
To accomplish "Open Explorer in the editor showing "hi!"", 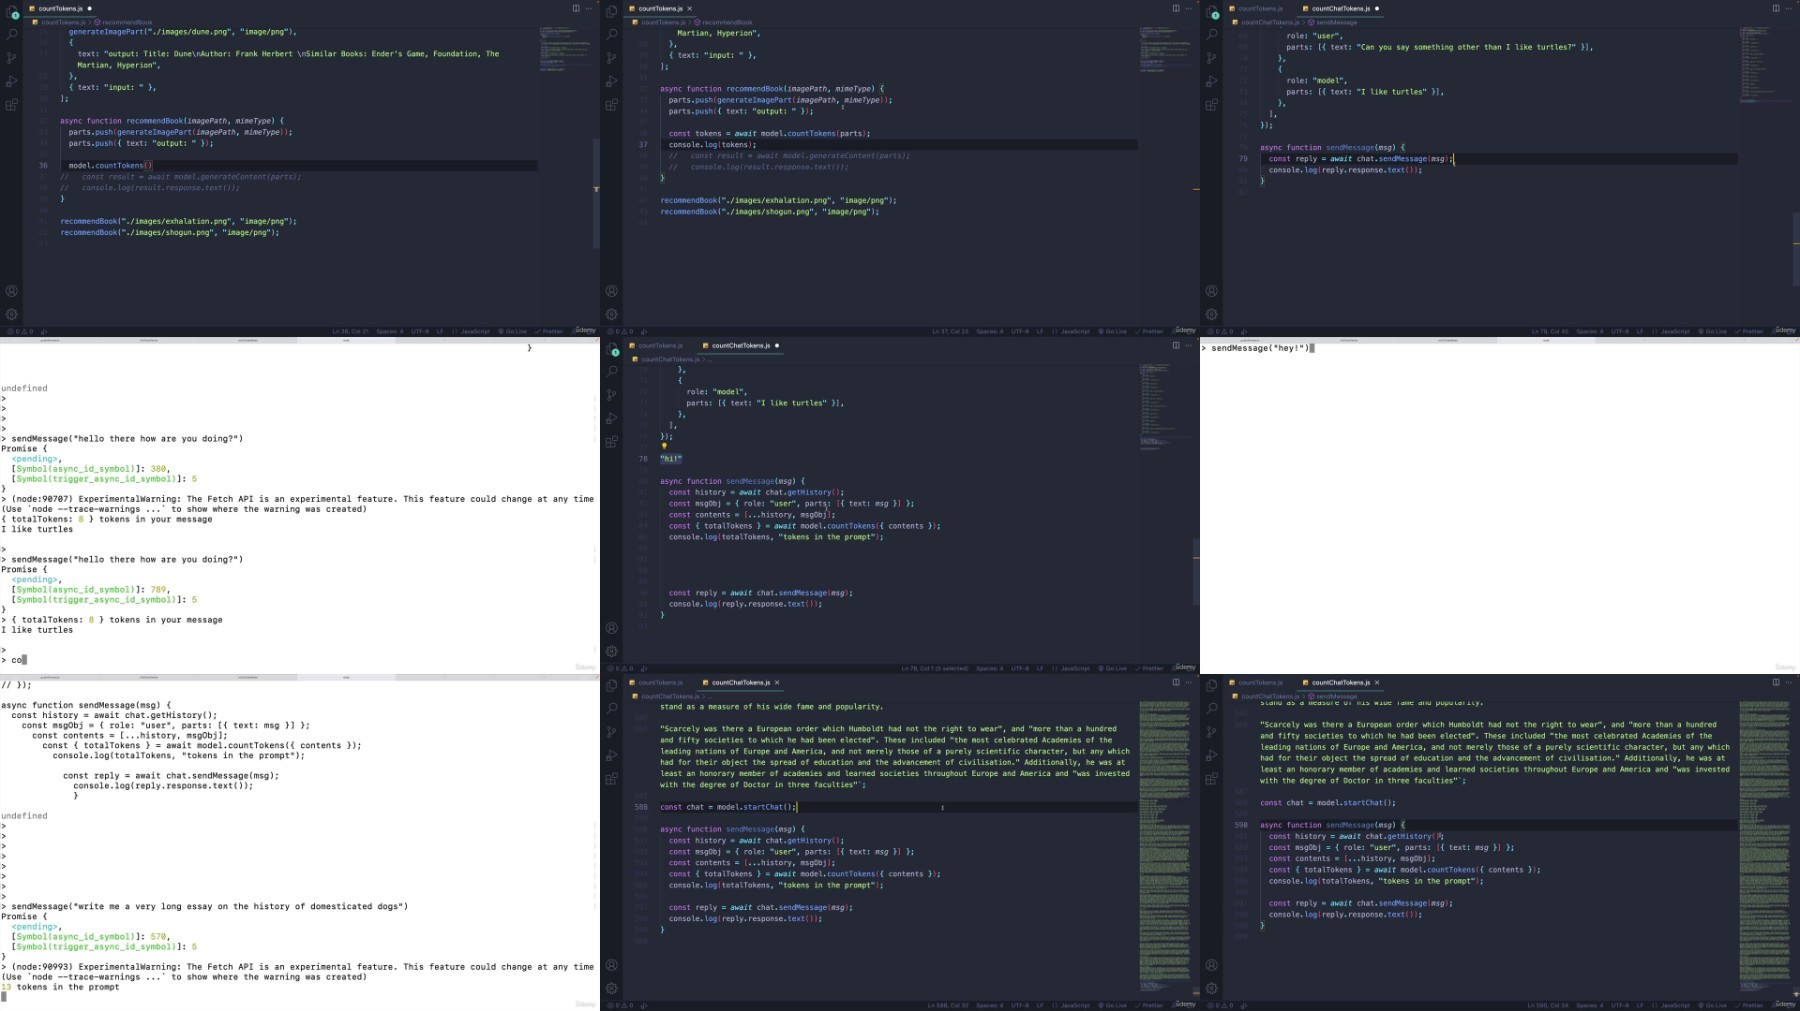I will point(612,348).
